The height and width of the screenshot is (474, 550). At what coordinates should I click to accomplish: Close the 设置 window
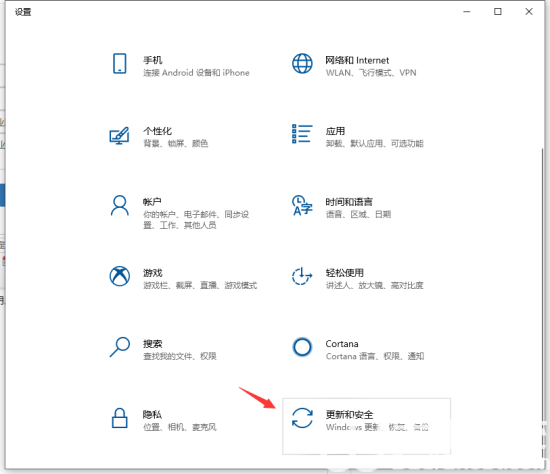pos(529,12)
